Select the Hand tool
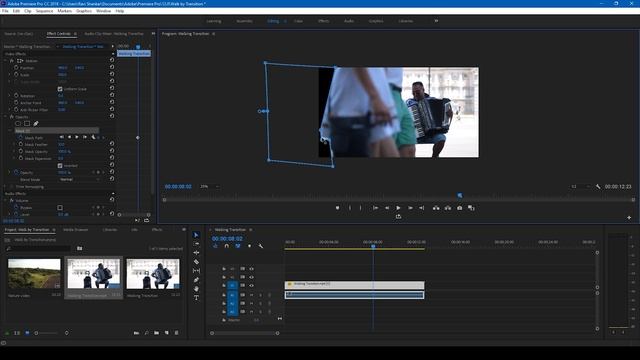Screen dimensions: 640x360 pyautogui.click(x=196, y=289)
